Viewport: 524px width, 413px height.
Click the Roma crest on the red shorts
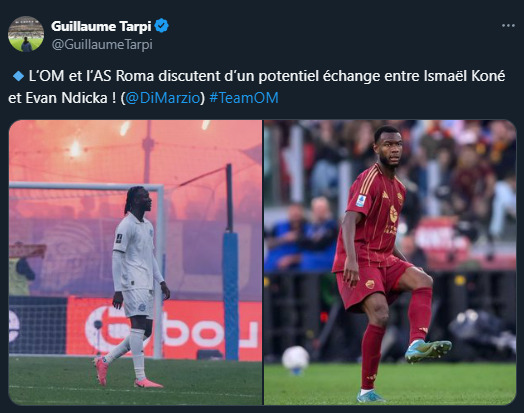(x=370, y=284)
